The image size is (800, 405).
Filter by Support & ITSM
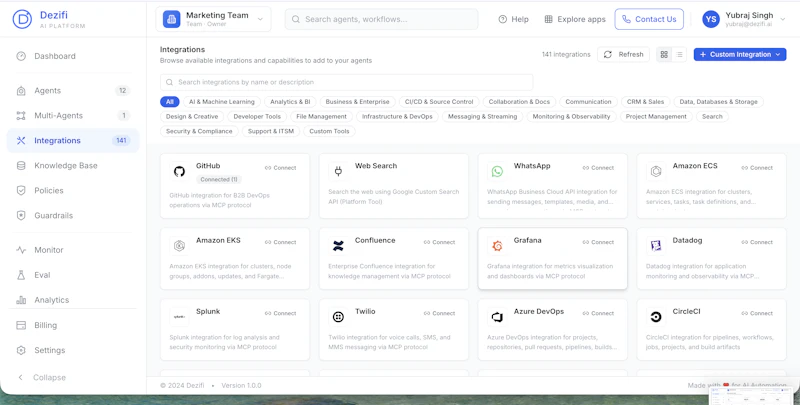pos(271,131)
